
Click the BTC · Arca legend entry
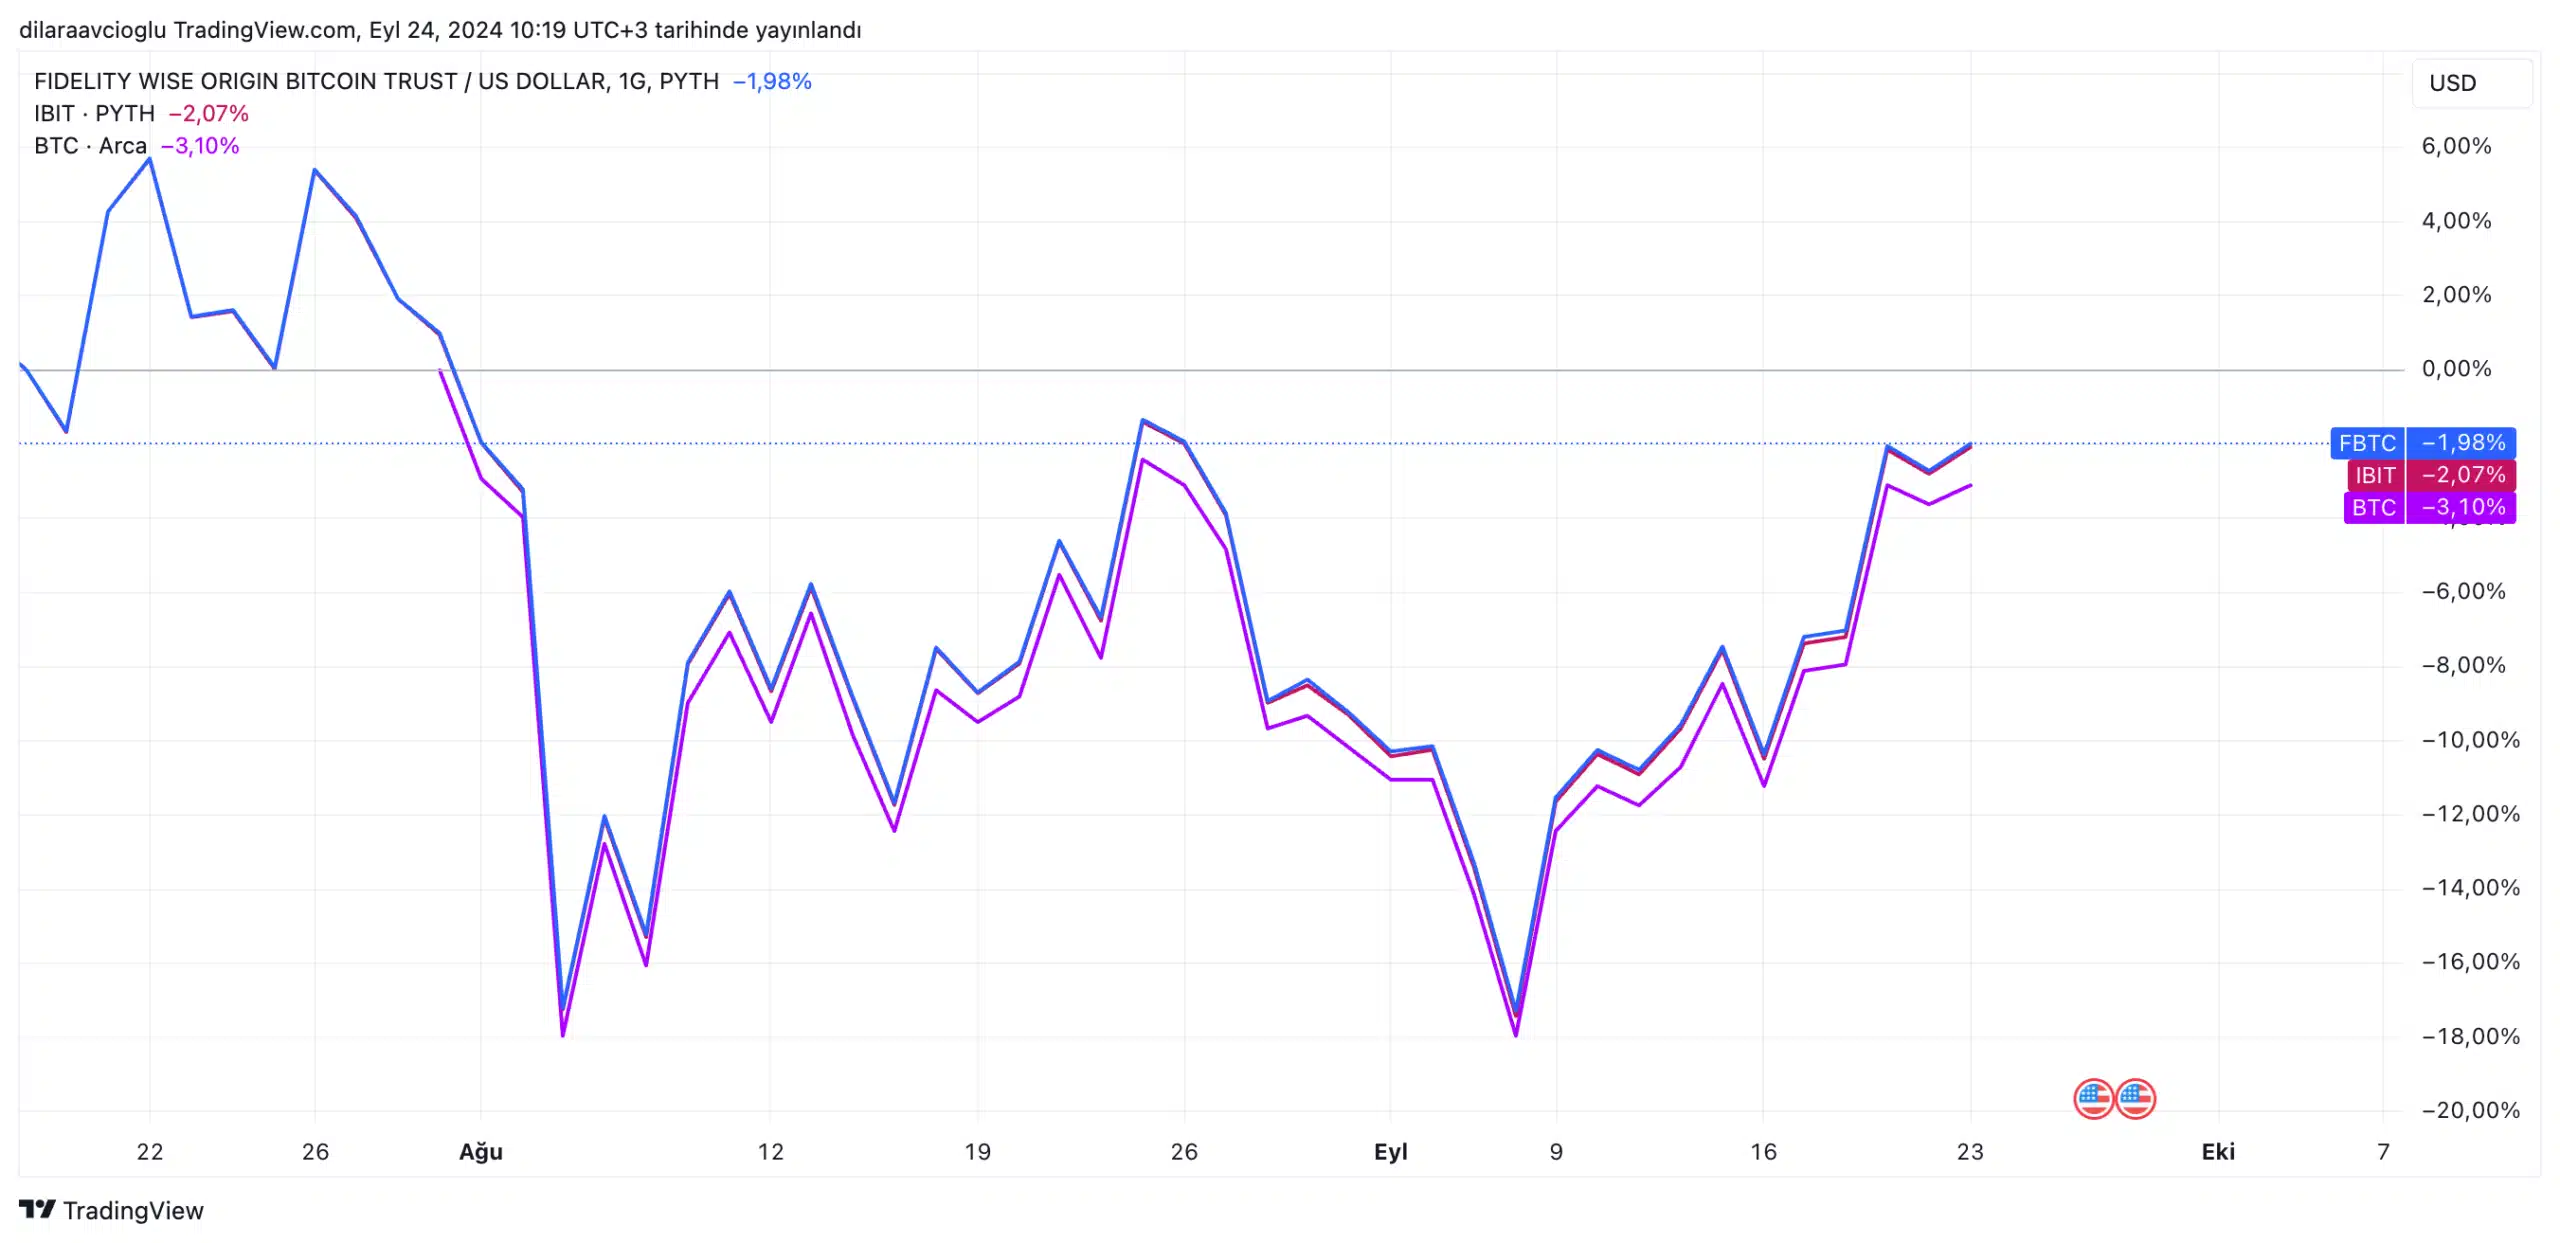(90, 146)
